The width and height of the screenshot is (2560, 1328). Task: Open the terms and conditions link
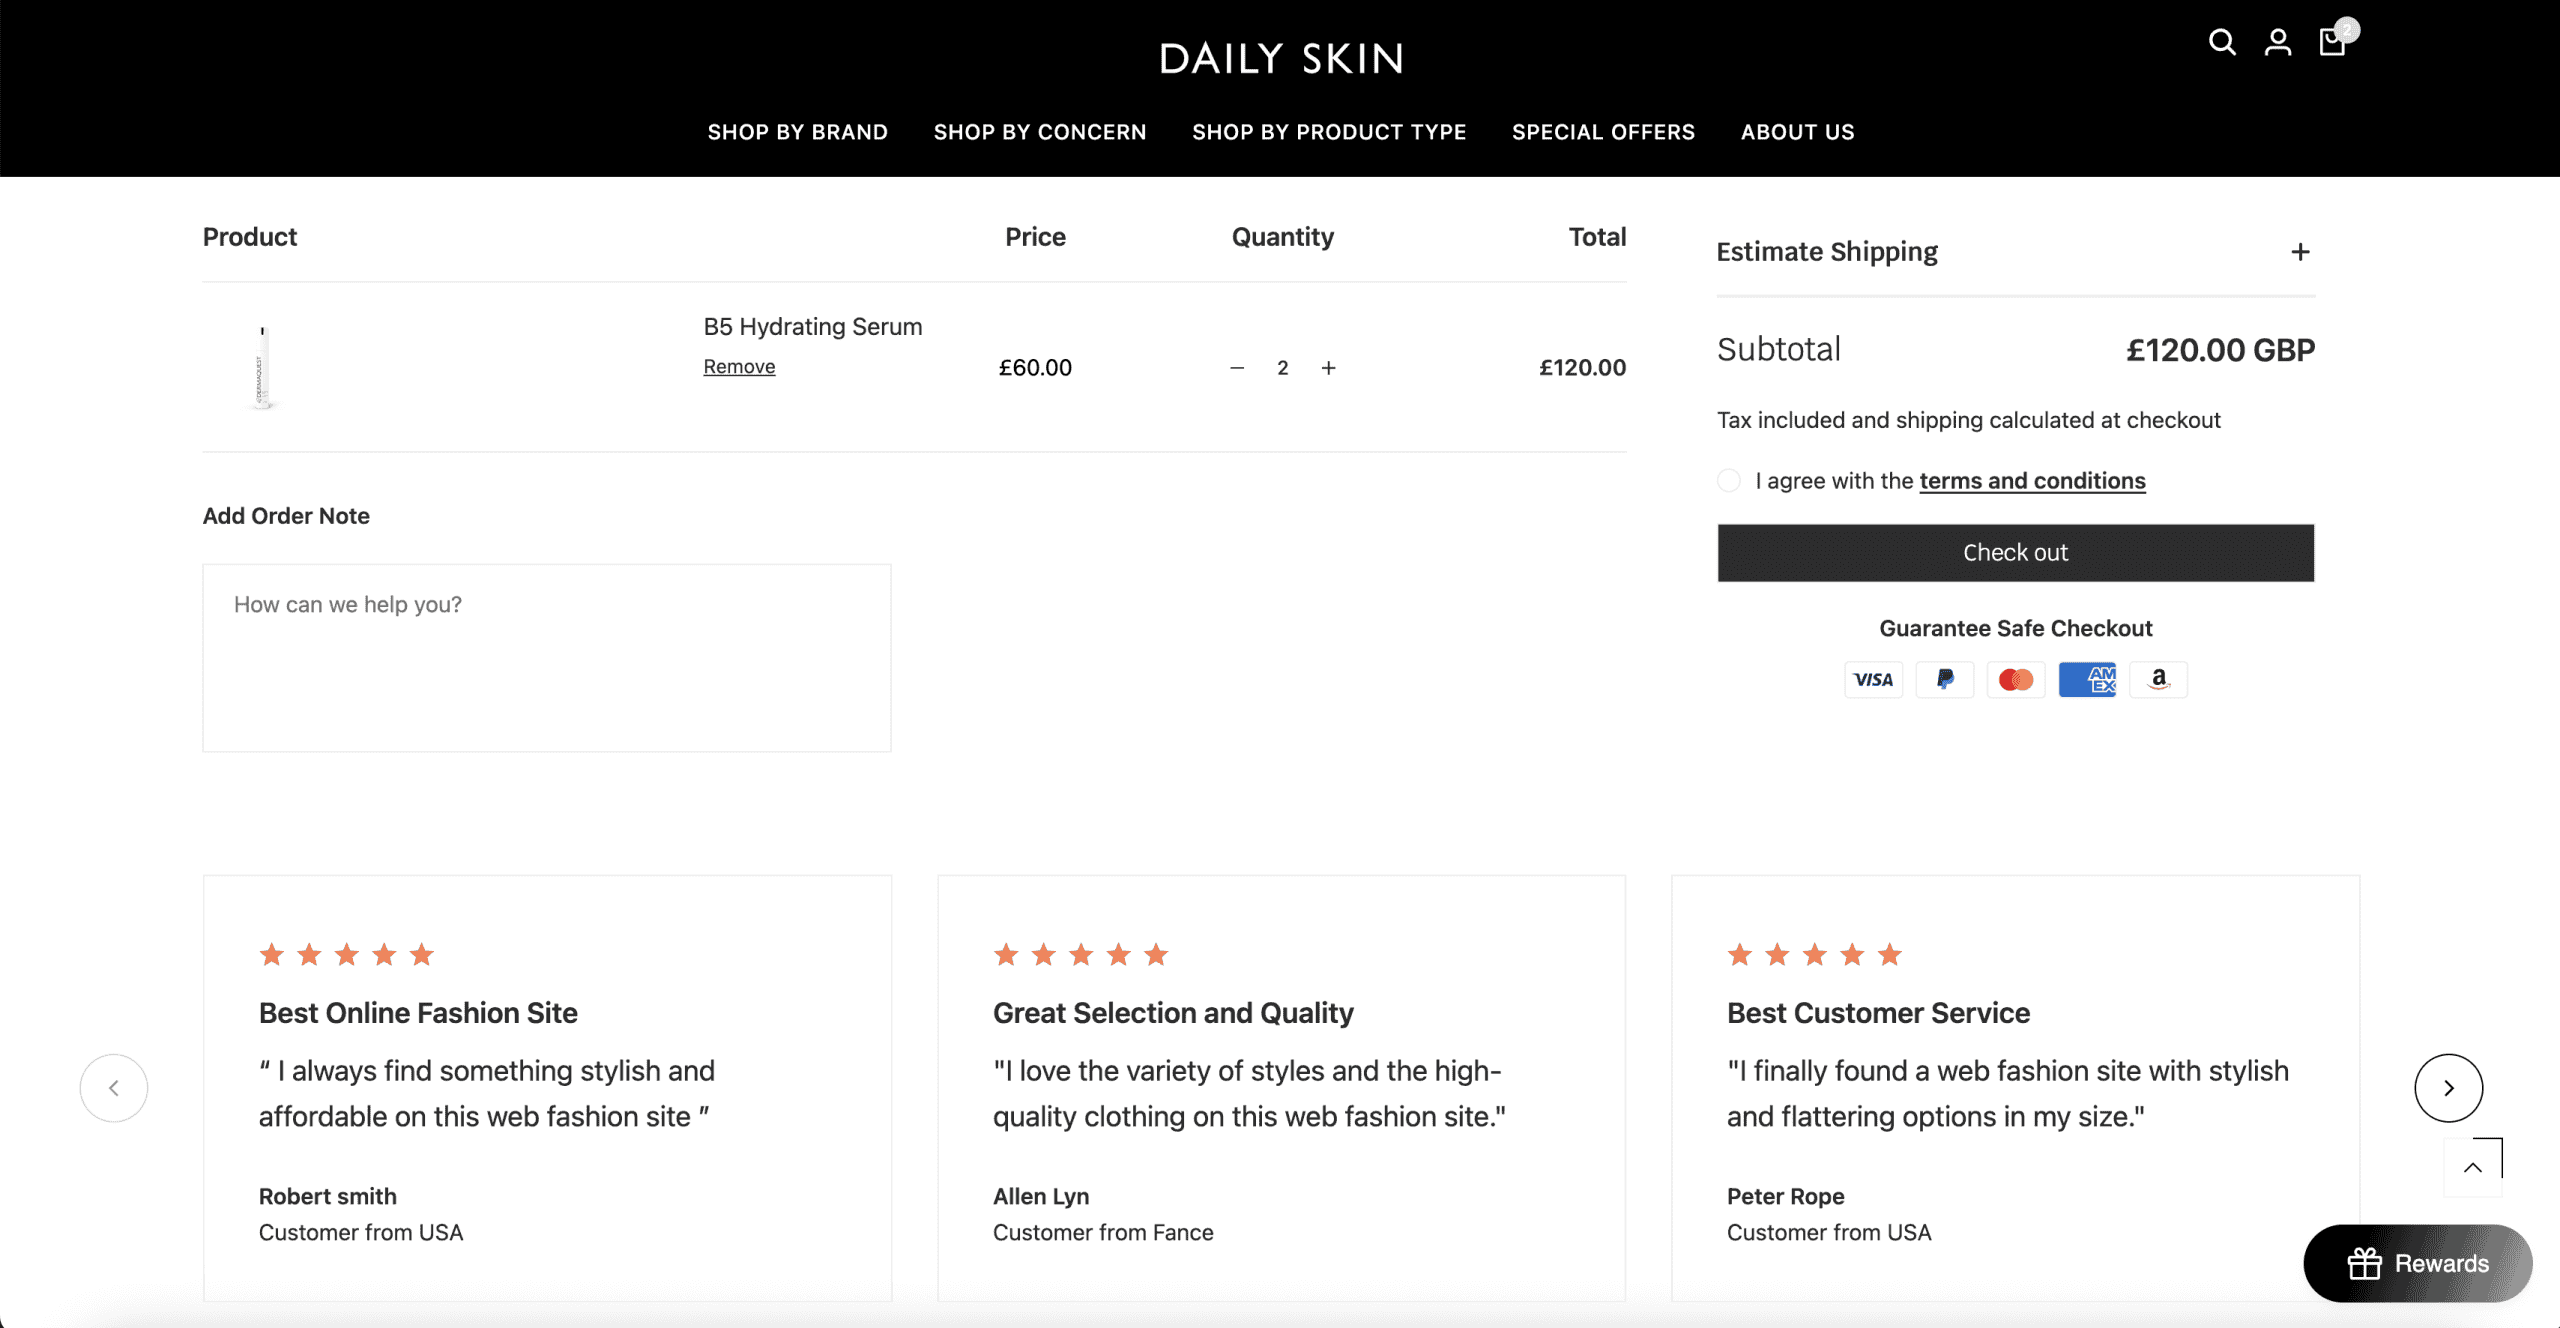2032,481
